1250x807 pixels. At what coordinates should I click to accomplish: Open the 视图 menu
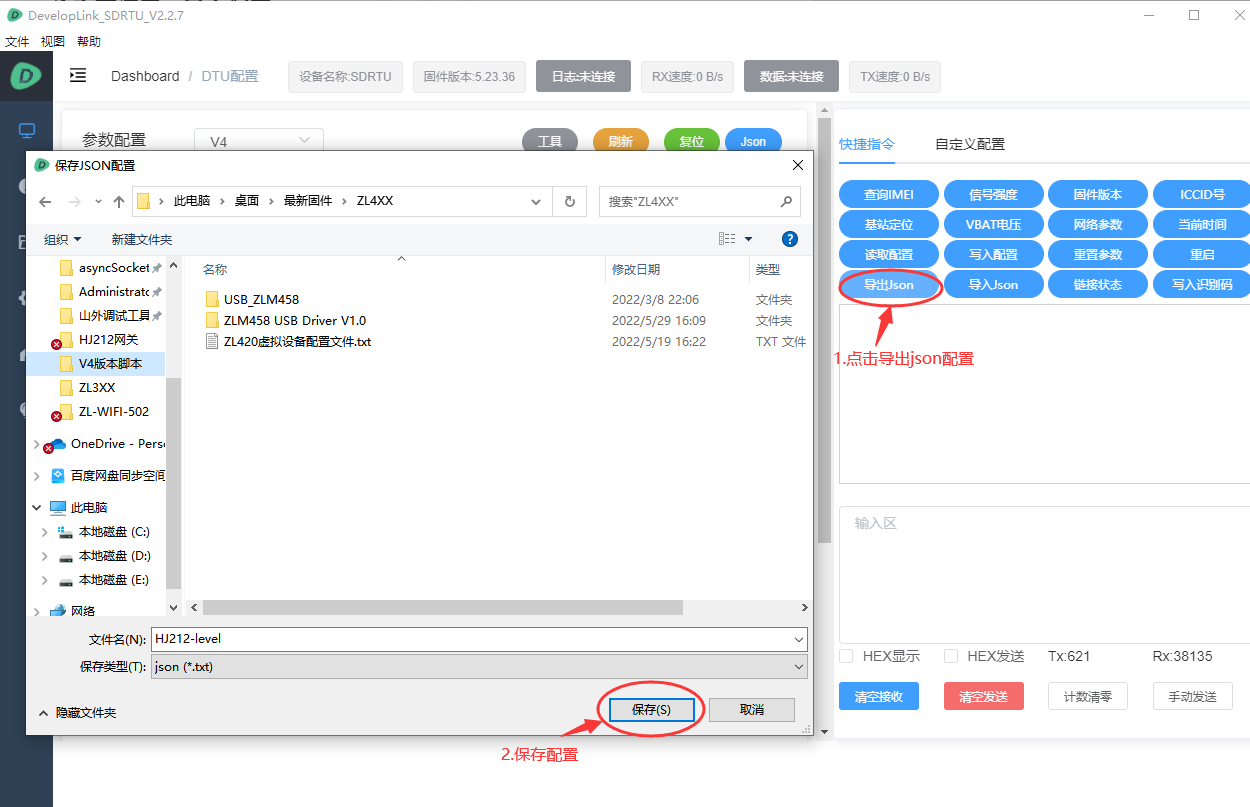pyautogui.click(x=53, y=41)
